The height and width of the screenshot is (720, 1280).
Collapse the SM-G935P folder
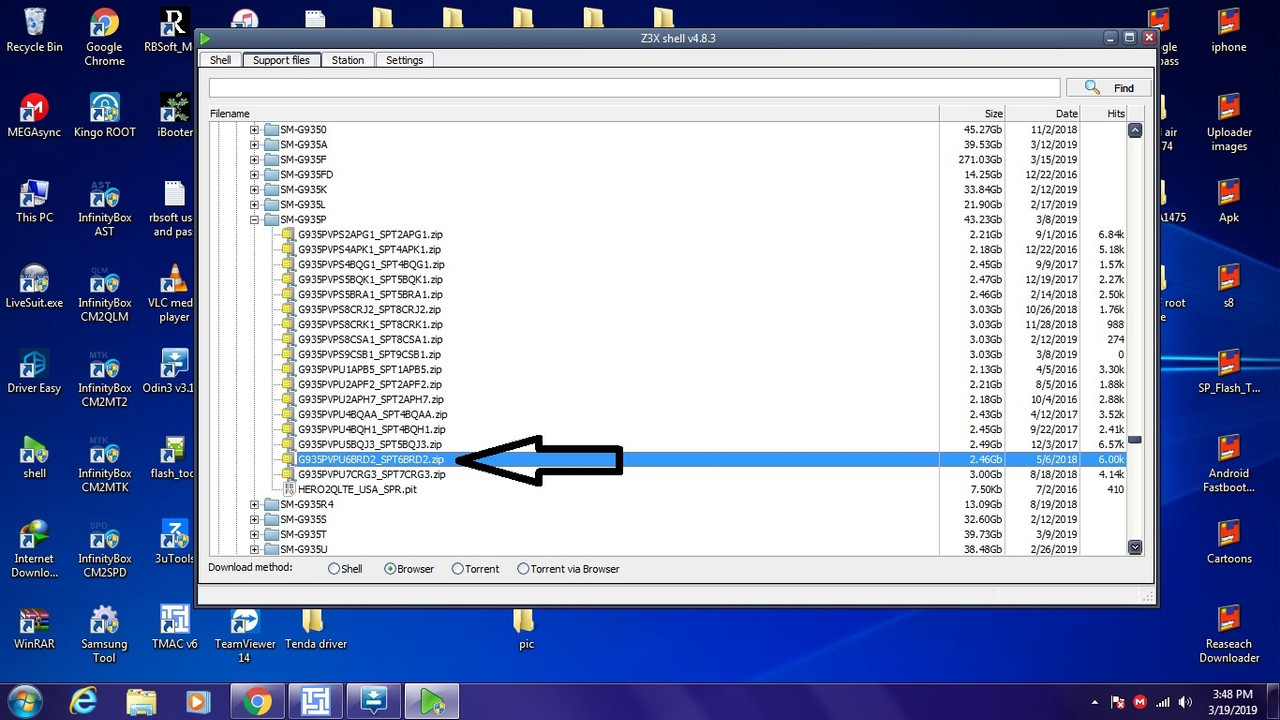point(254,220)
